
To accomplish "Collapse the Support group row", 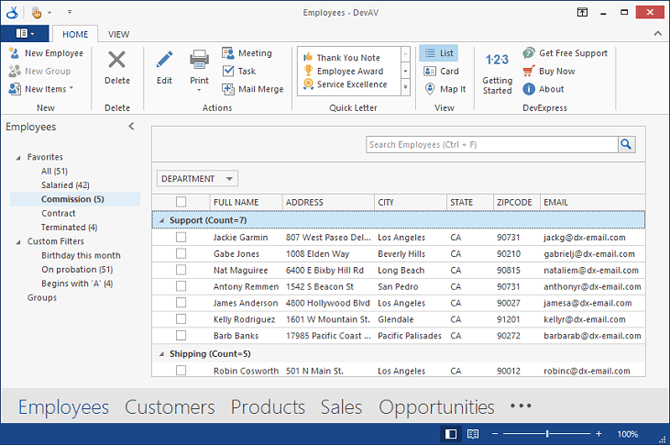I will point(162,220).
